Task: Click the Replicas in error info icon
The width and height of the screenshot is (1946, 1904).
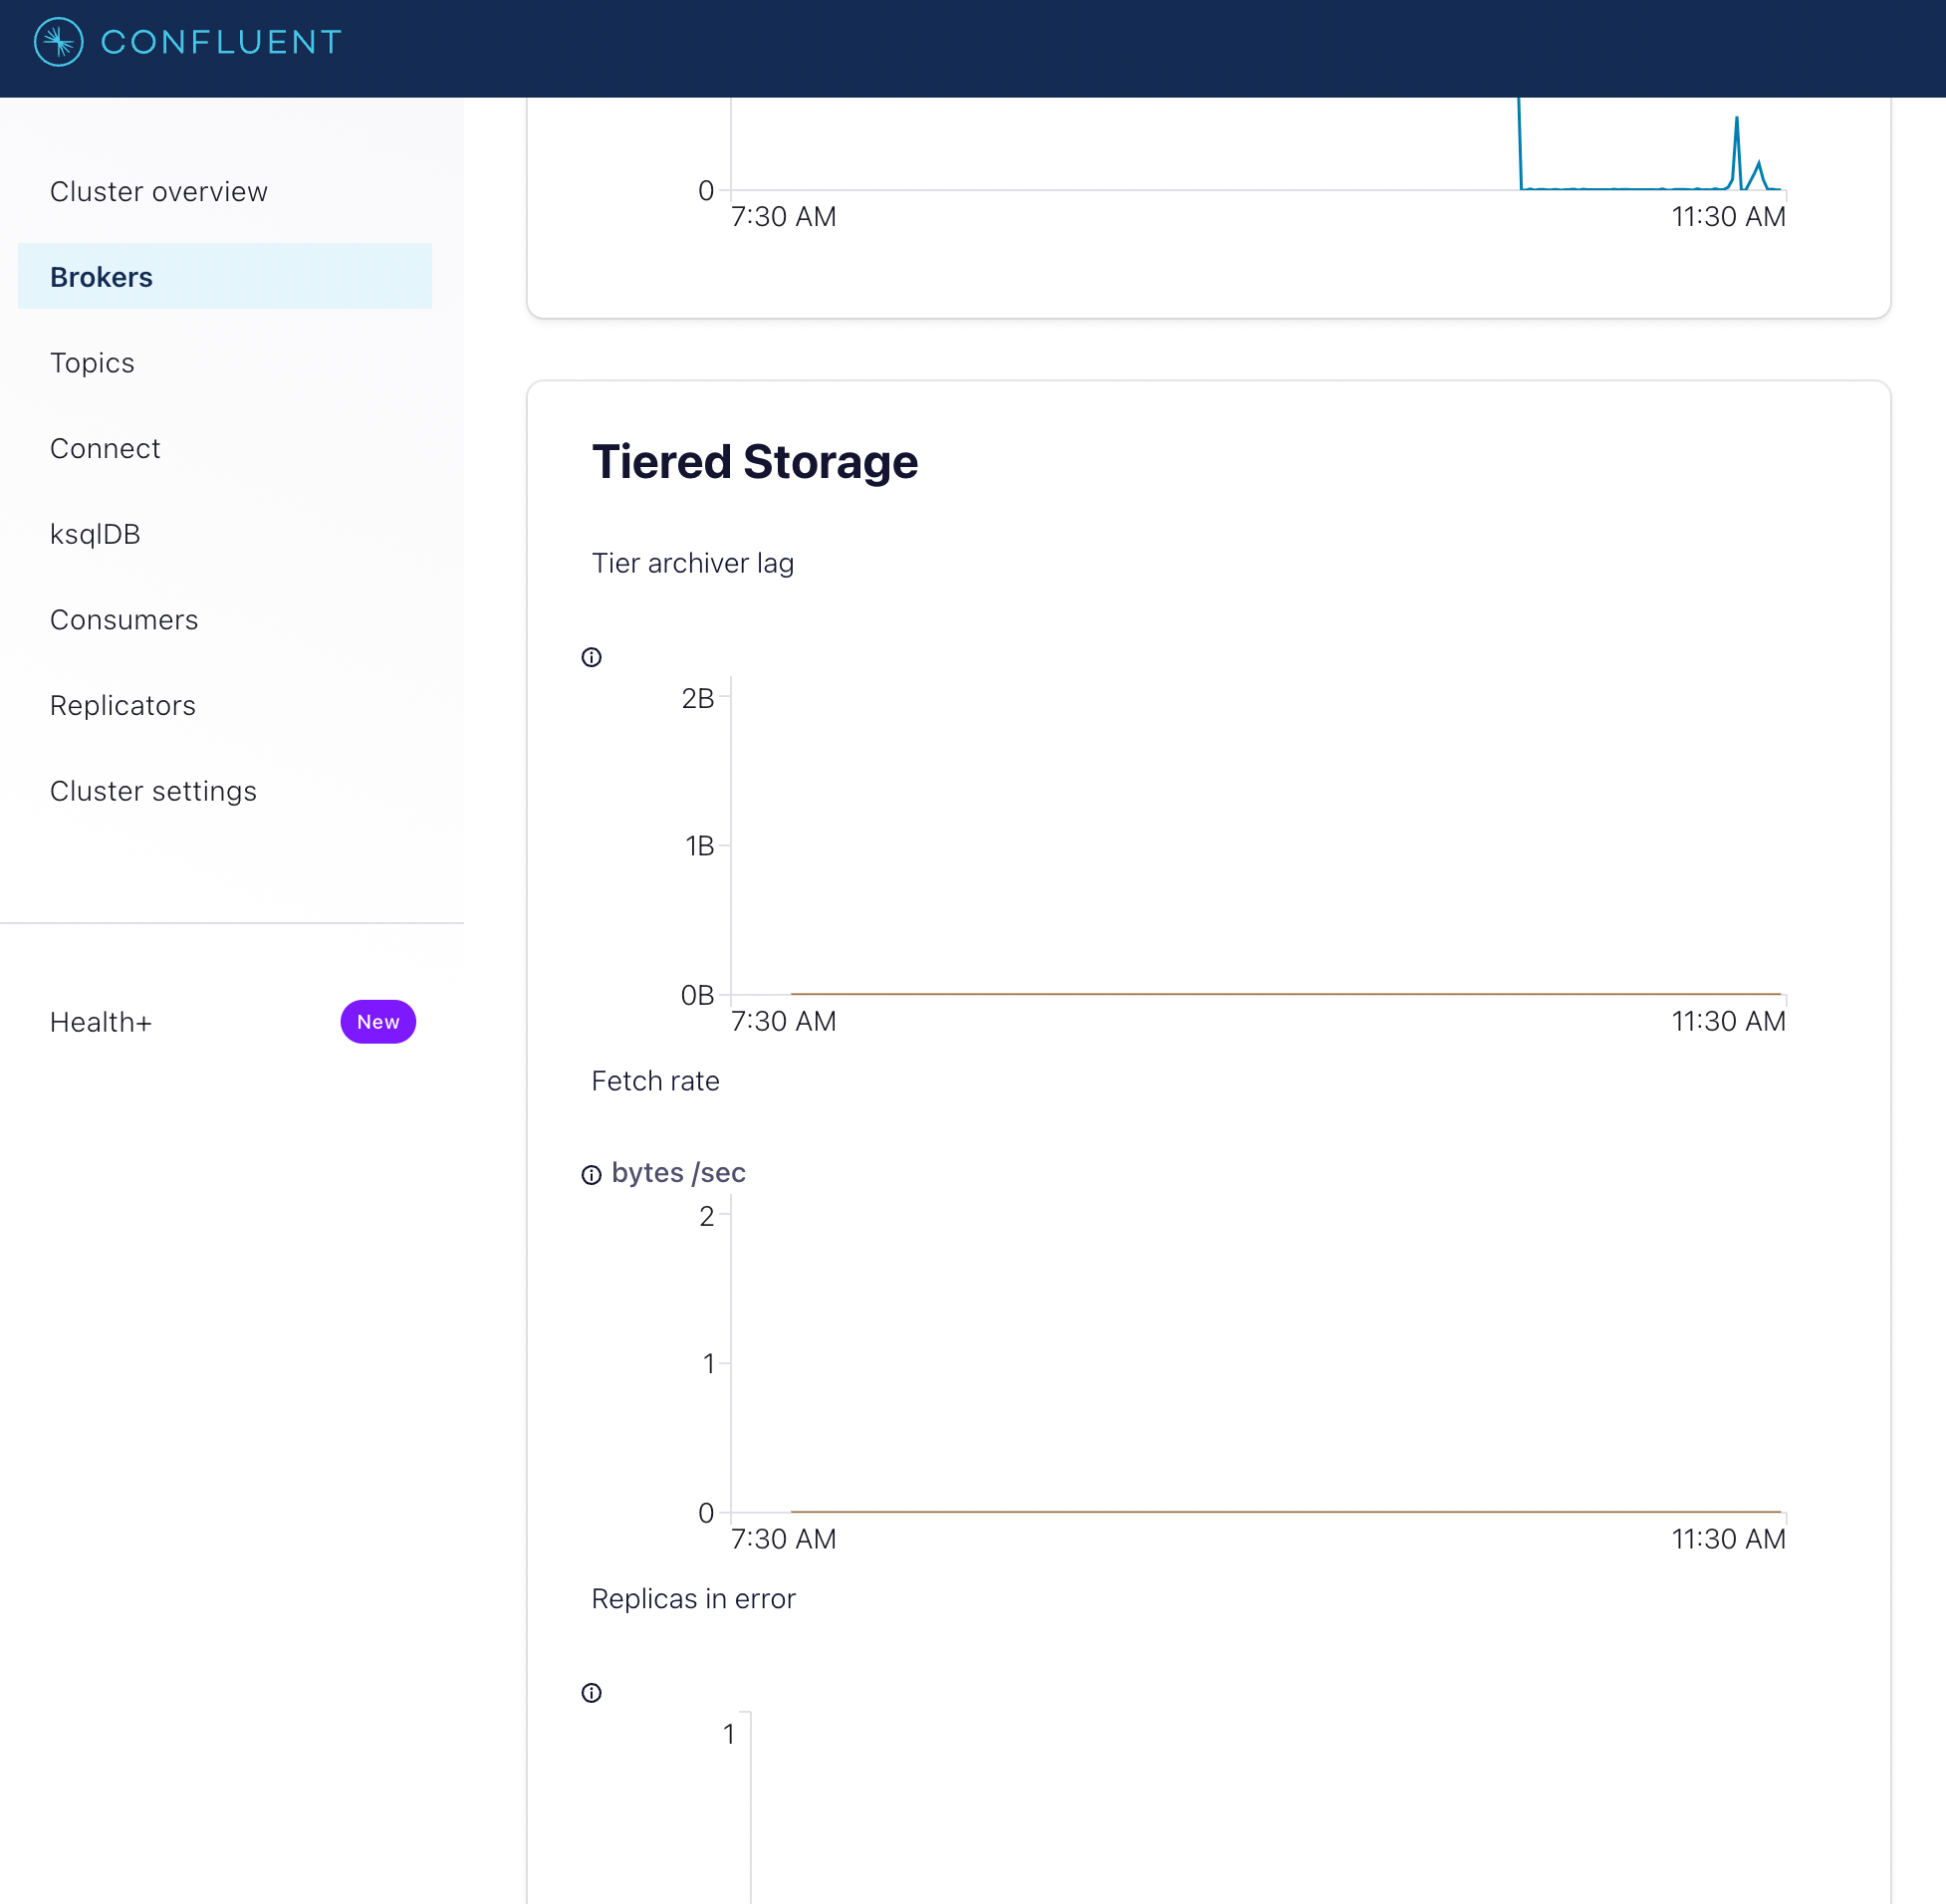Action: coord(591,1692)
